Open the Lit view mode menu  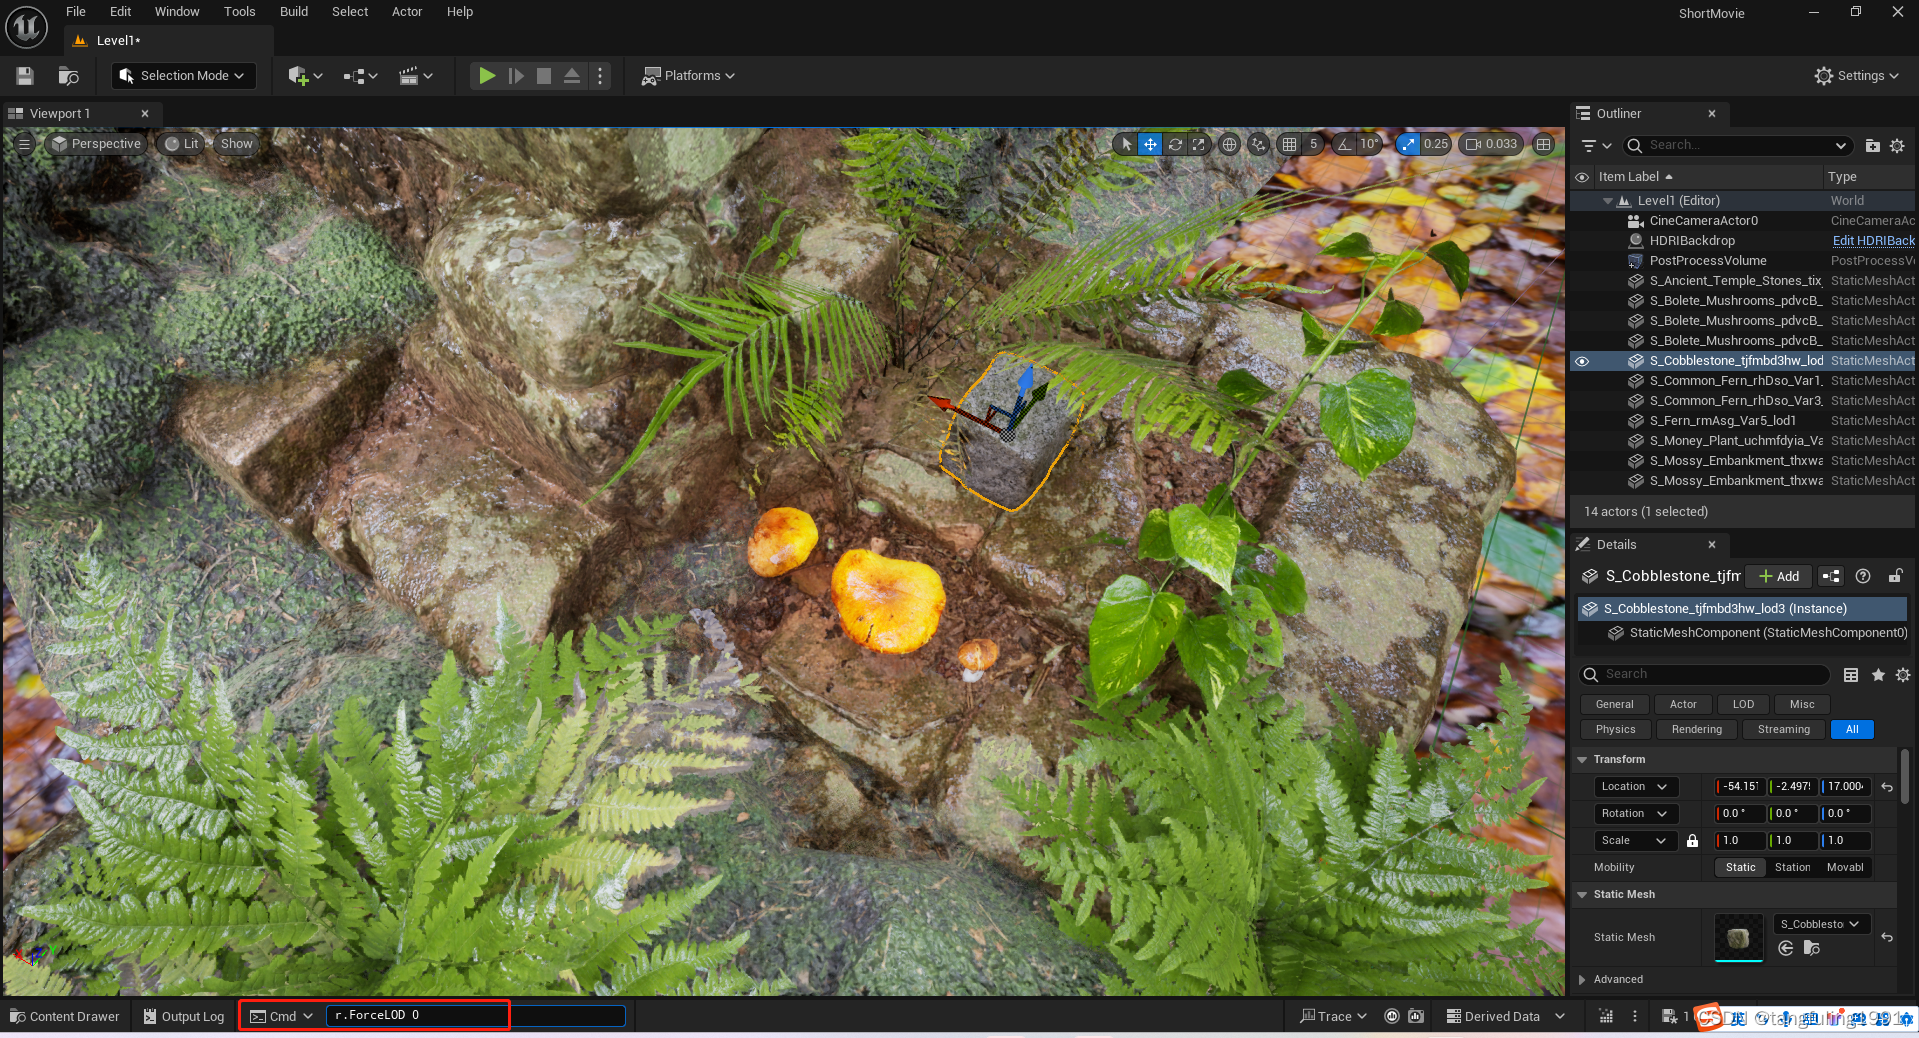[x=182, y=144]
